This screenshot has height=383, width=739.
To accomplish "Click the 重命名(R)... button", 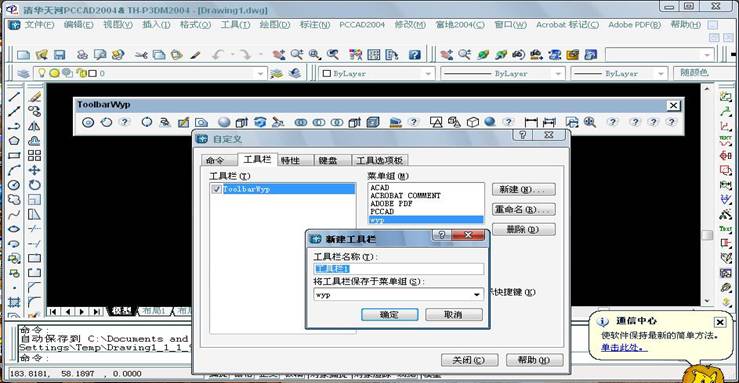I will pos(524,209).
